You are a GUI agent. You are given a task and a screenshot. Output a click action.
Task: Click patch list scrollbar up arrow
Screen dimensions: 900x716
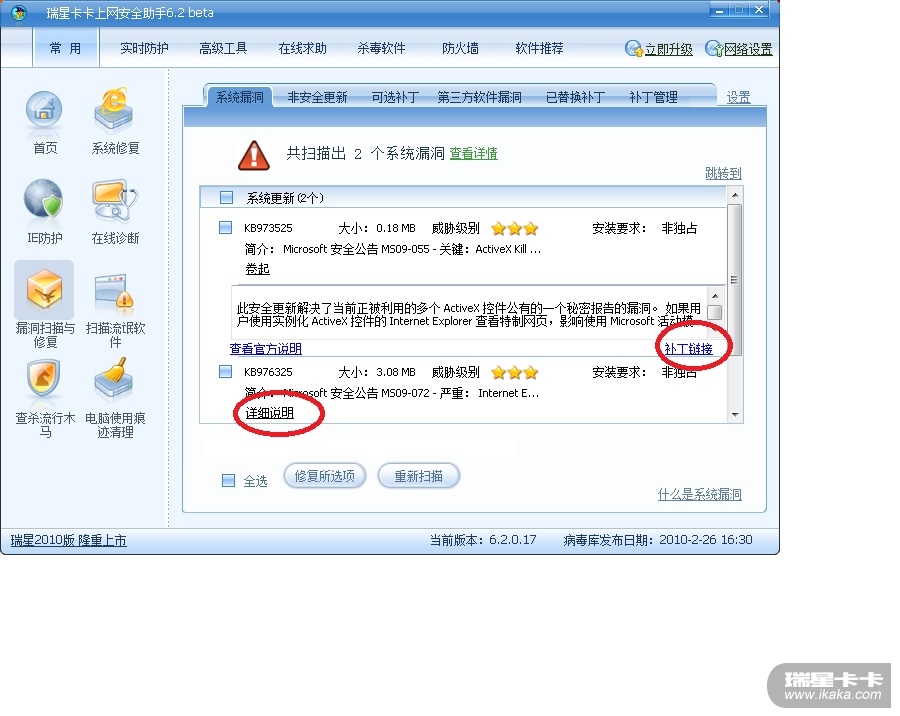(735, 196)
